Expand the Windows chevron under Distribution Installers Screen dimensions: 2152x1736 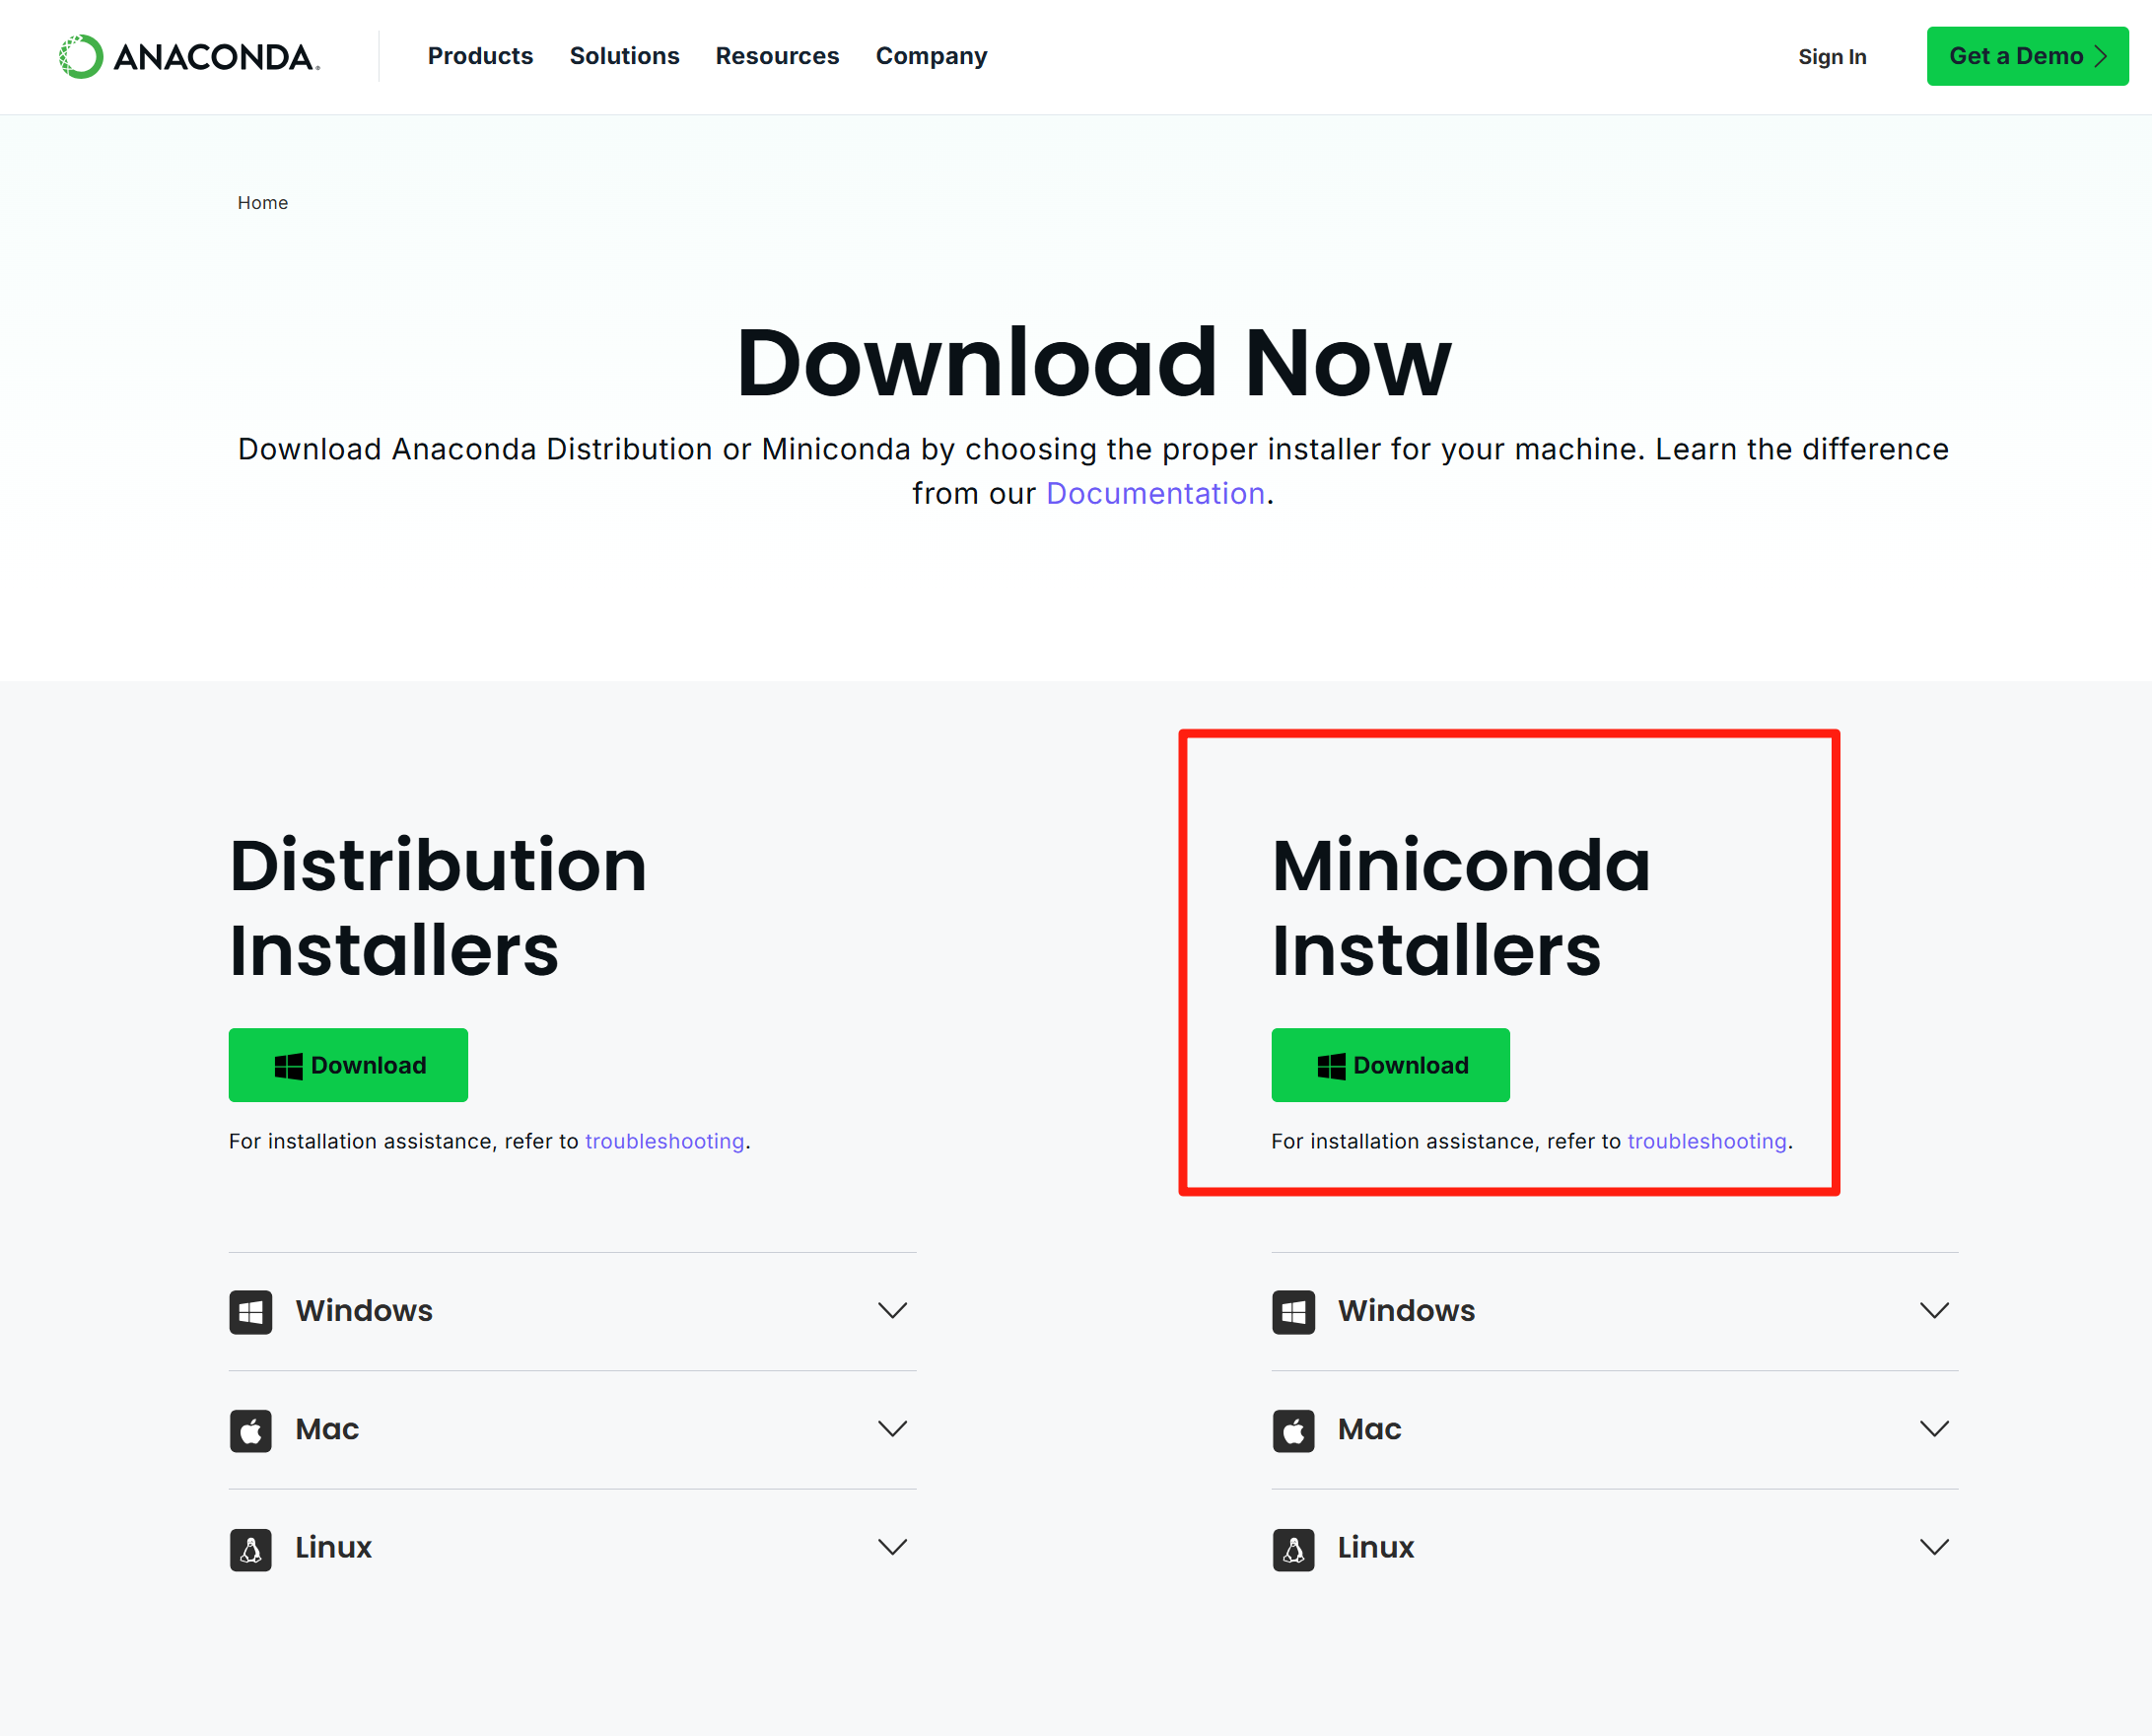tap(892, 1310)
